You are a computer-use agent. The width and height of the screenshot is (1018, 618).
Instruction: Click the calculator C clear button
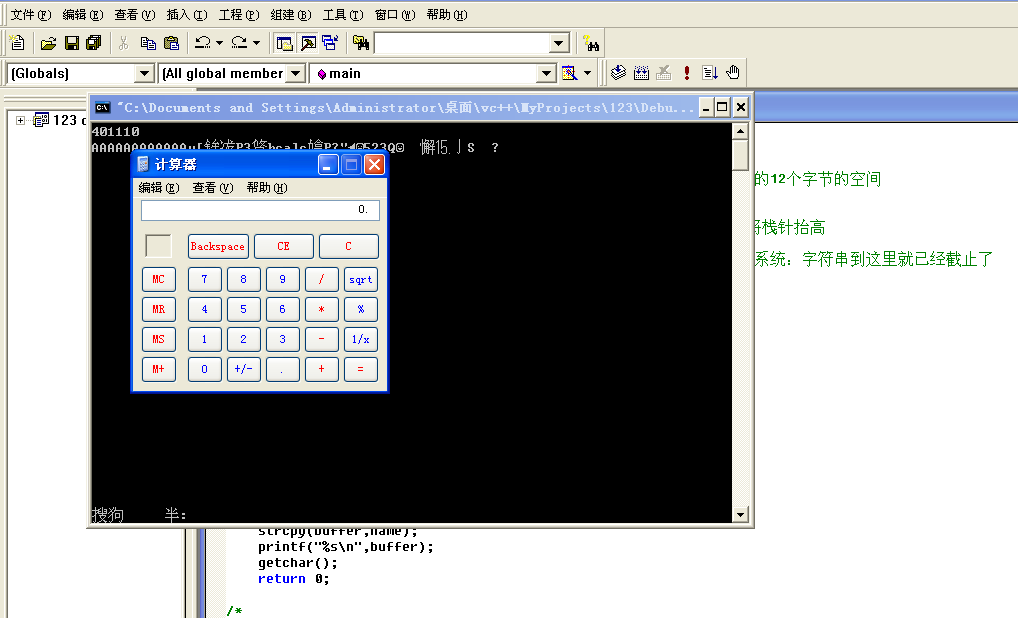pyautogui.click(x=349, y=247)
